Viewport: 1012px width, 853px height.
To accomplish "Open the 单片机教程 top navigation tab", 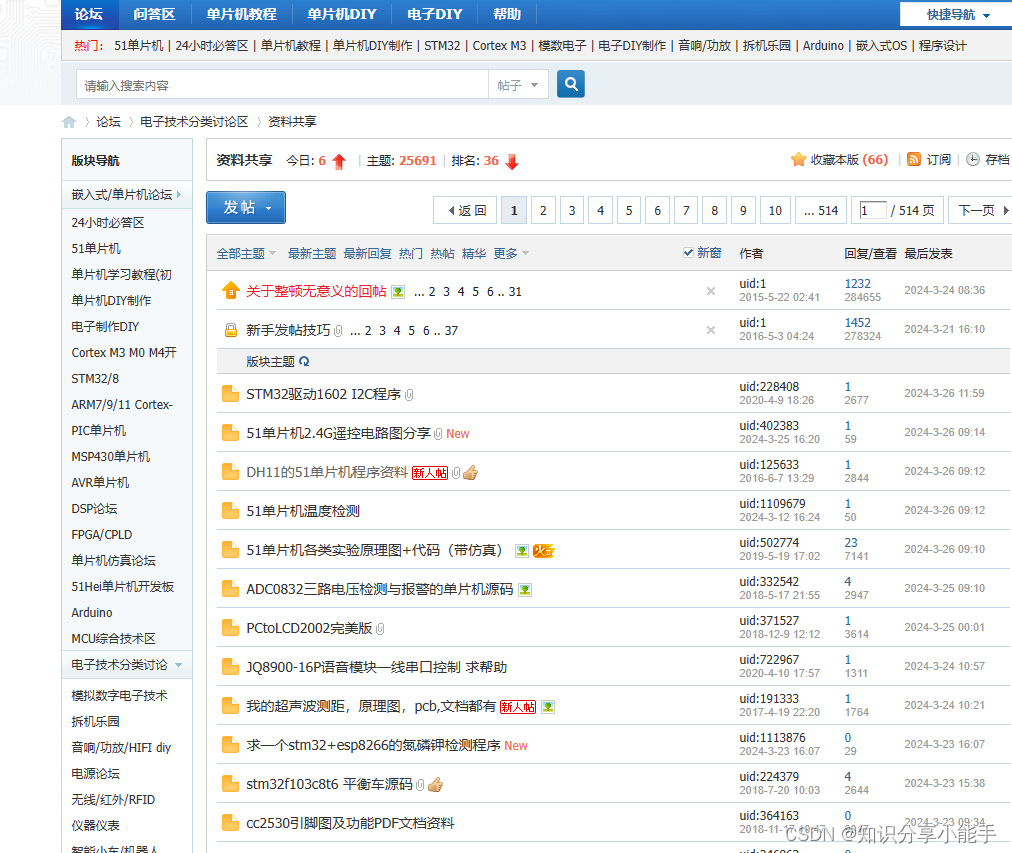I will [241, 14].
